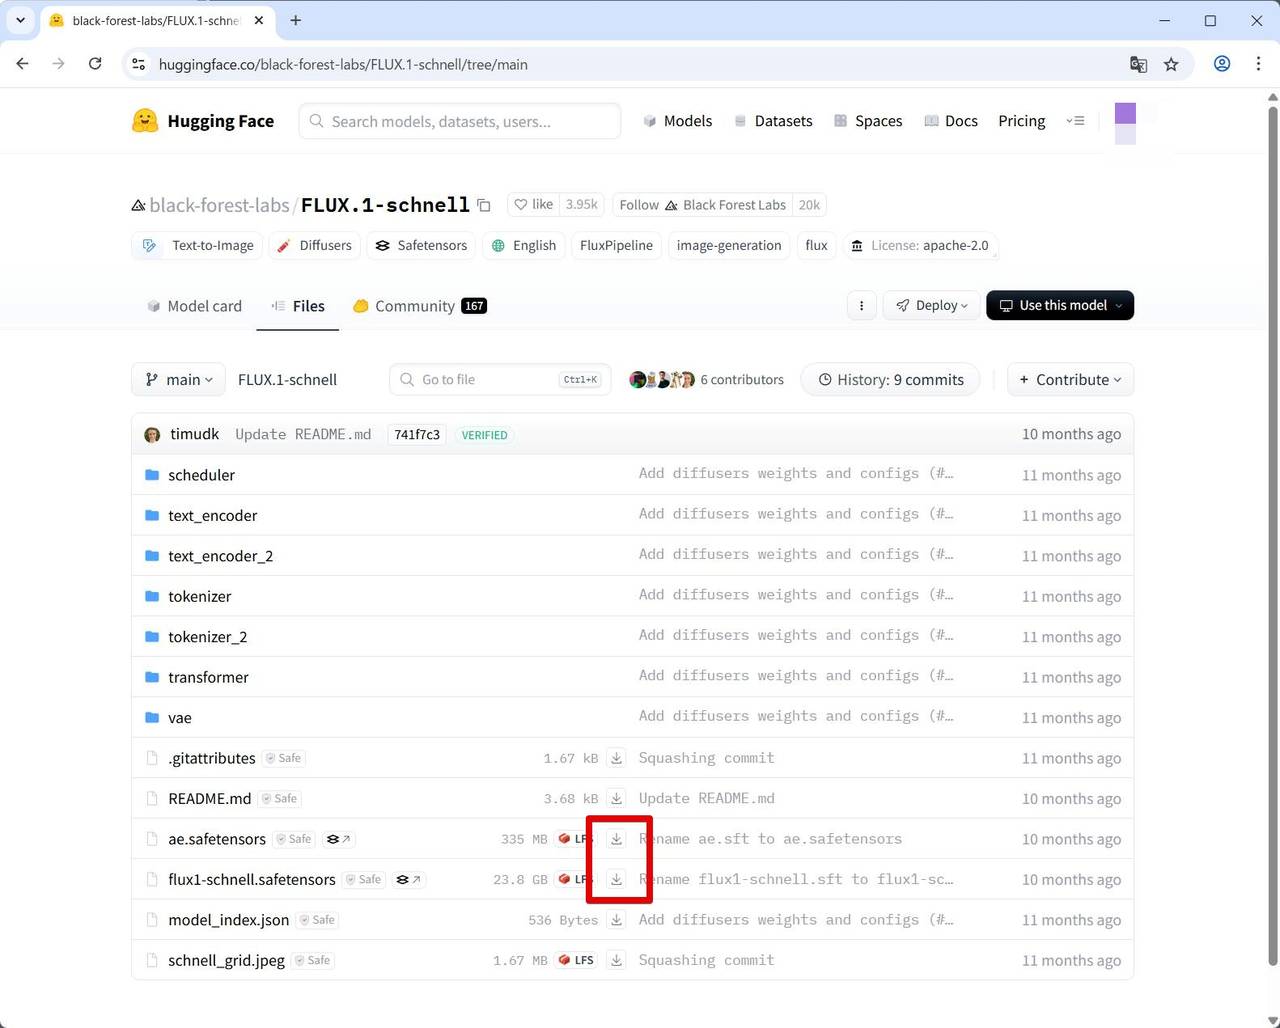Open the 3.95k likes count
Viewport: 1280px width, 1028px height.
tap(581, 205)
